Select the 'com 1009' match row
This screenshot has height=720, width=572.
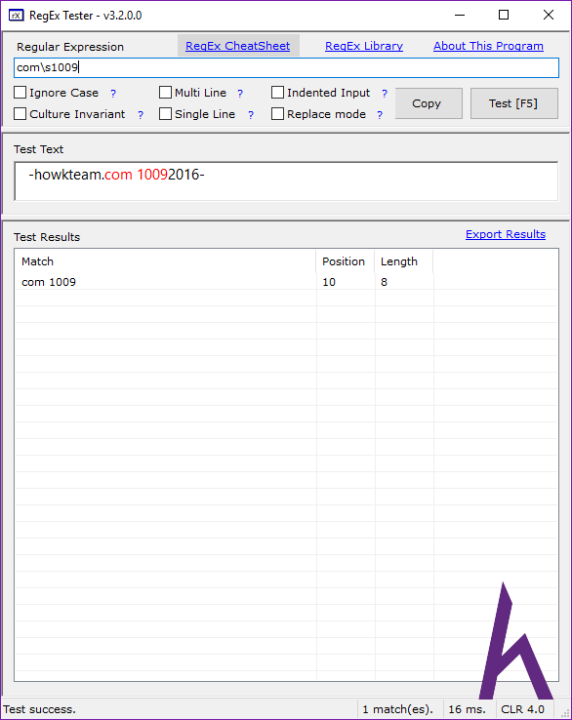pyautogui.click(x=286, y=282)
